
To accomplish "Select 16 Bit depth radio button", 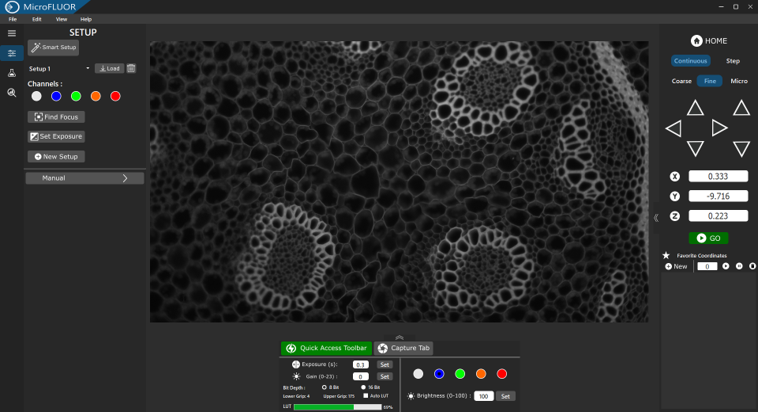I will click(363, 387).
